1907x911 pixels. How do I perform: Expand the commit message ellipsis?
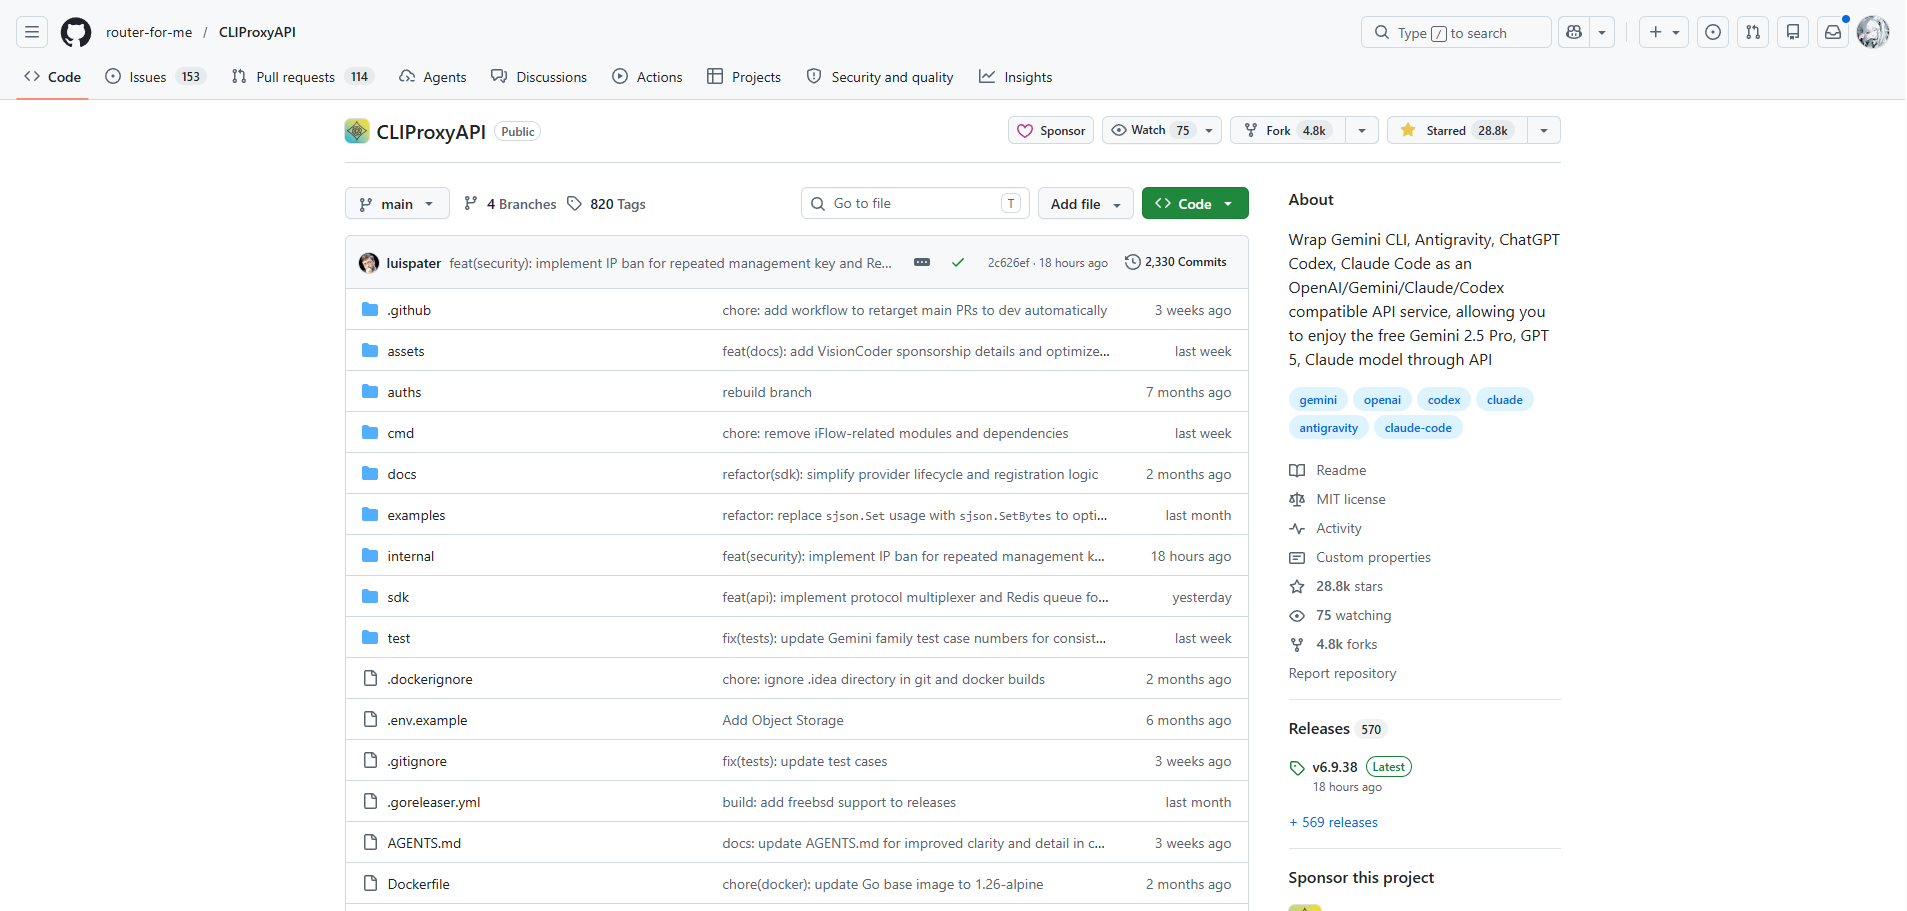point(922,262)
